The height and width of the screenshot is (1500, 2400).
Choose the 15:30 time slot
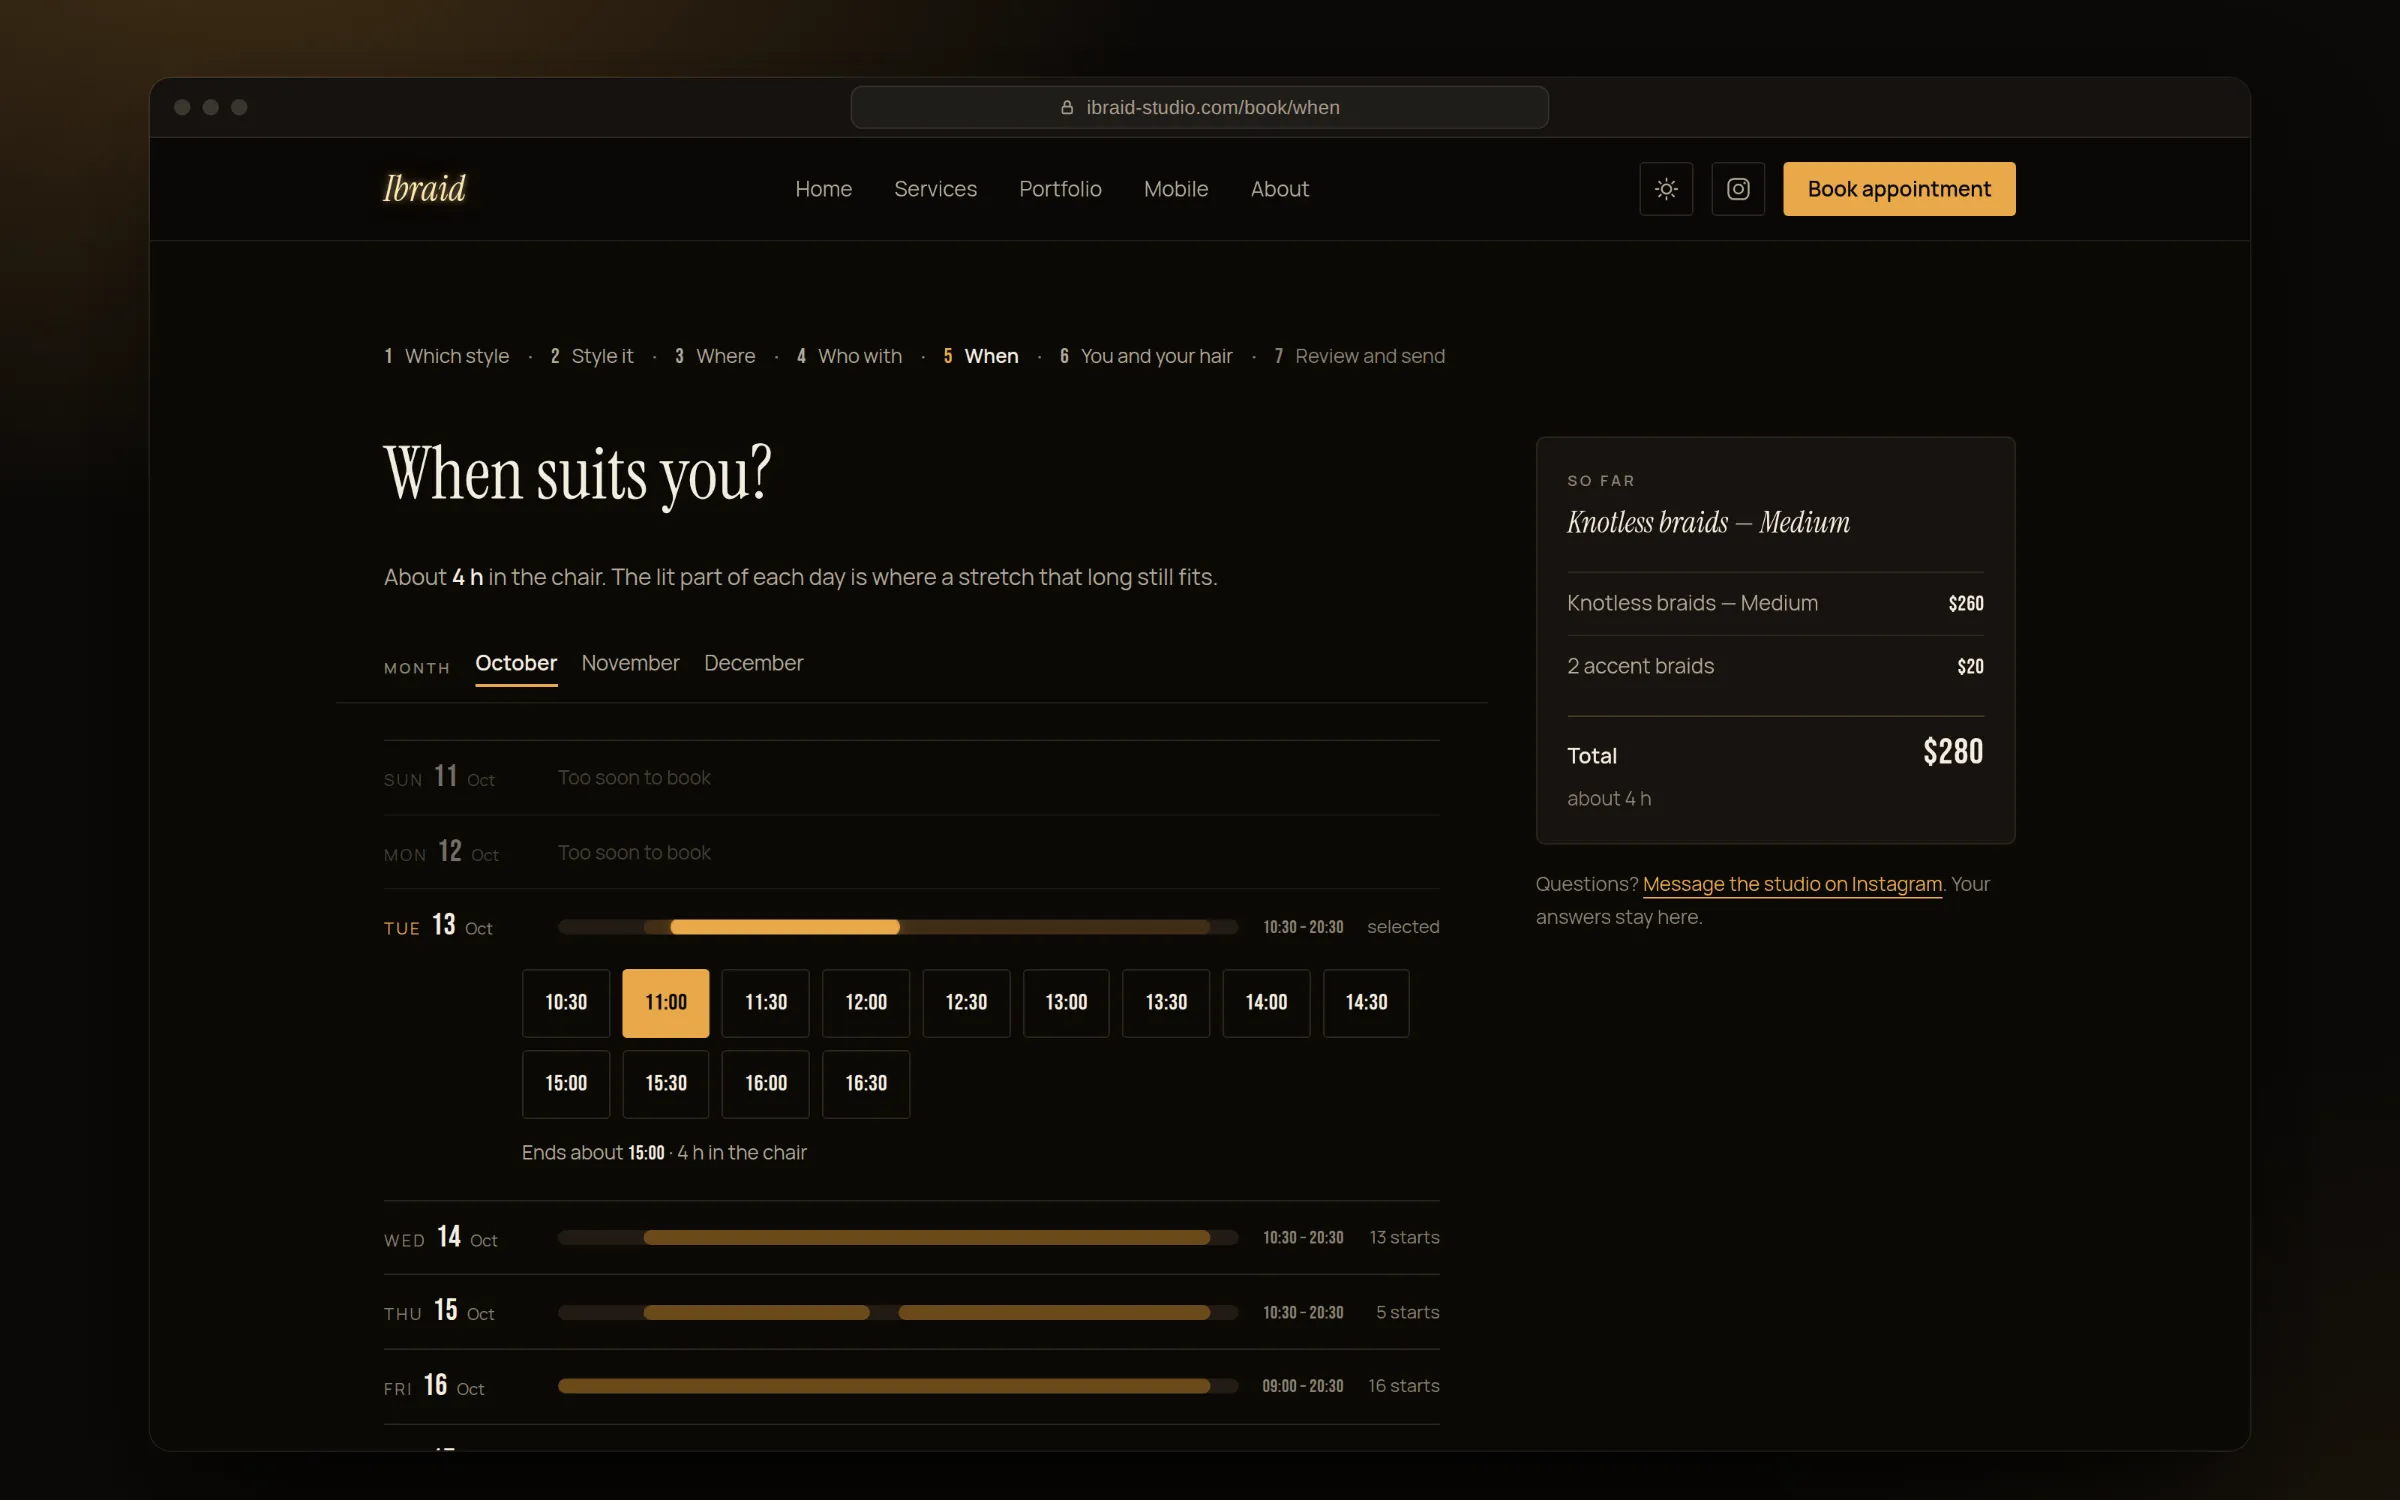pyautogui.click(x=666, y=1084)
